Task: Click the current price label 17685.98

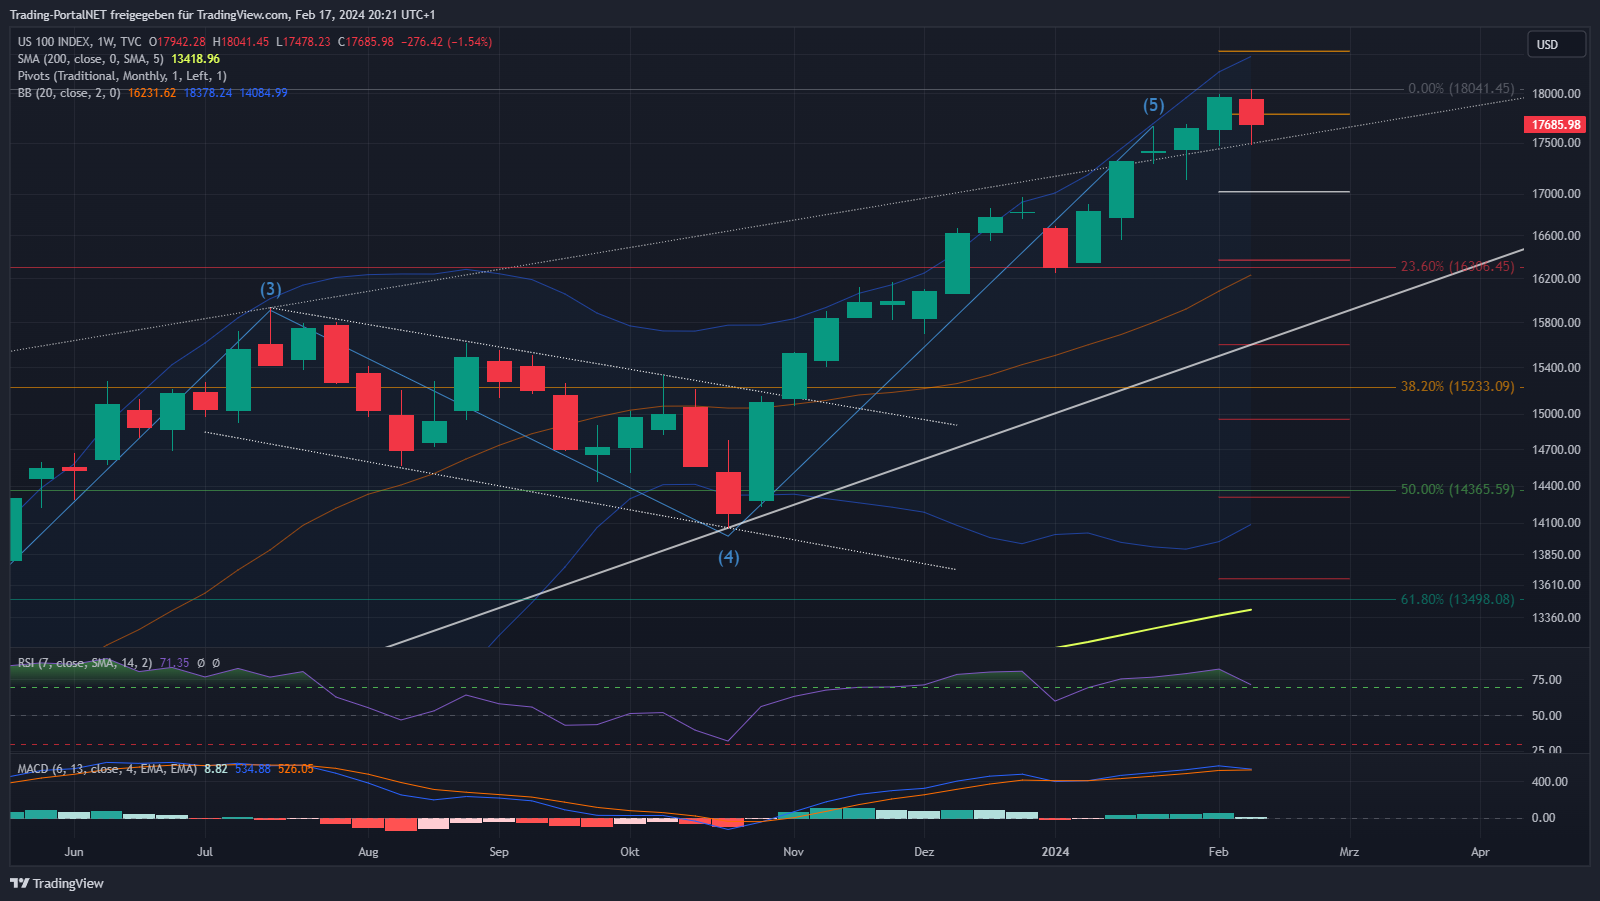Action: [x=1556, y=125]
